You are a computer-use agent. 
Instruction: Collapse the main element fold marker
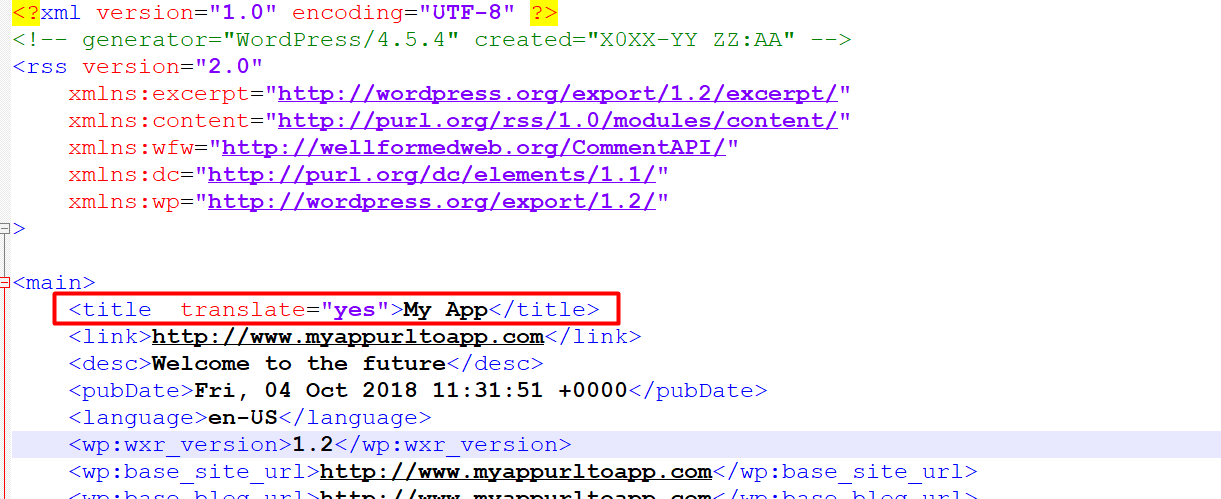point(4,283)
